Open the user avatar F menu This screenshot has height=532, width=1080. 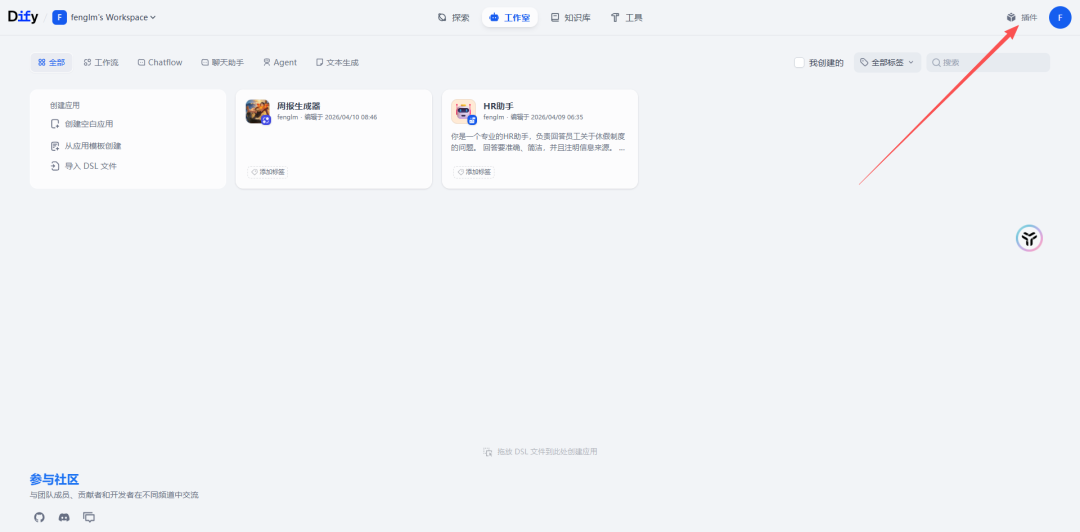(x=1060, y=17)
